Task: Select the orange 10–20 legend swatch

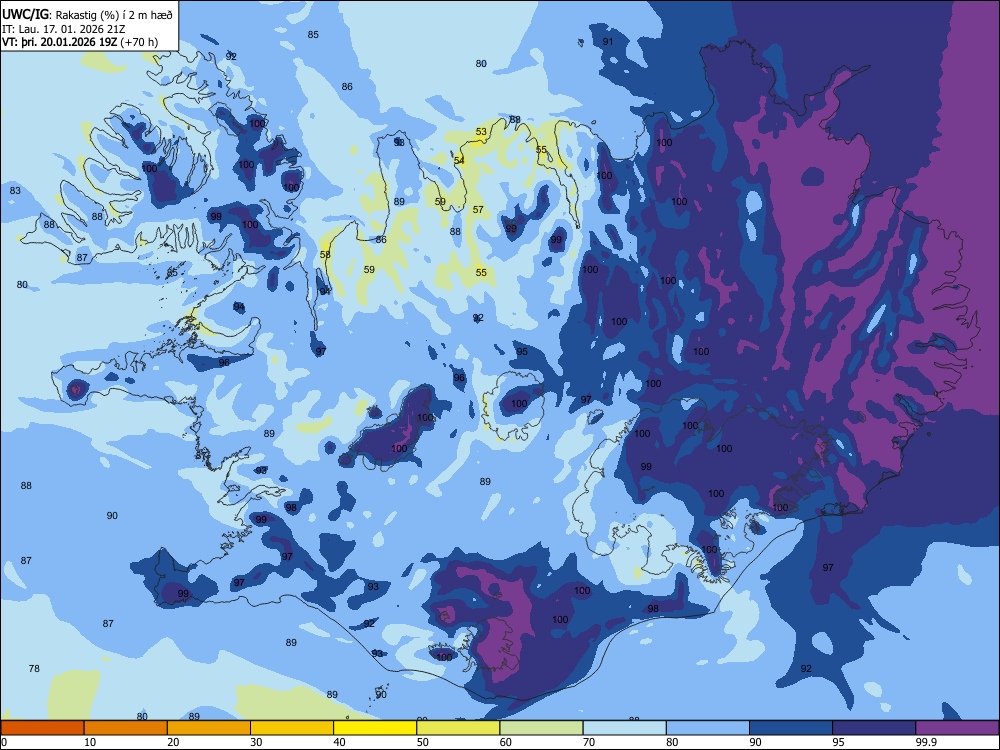Action: (126, 728)
